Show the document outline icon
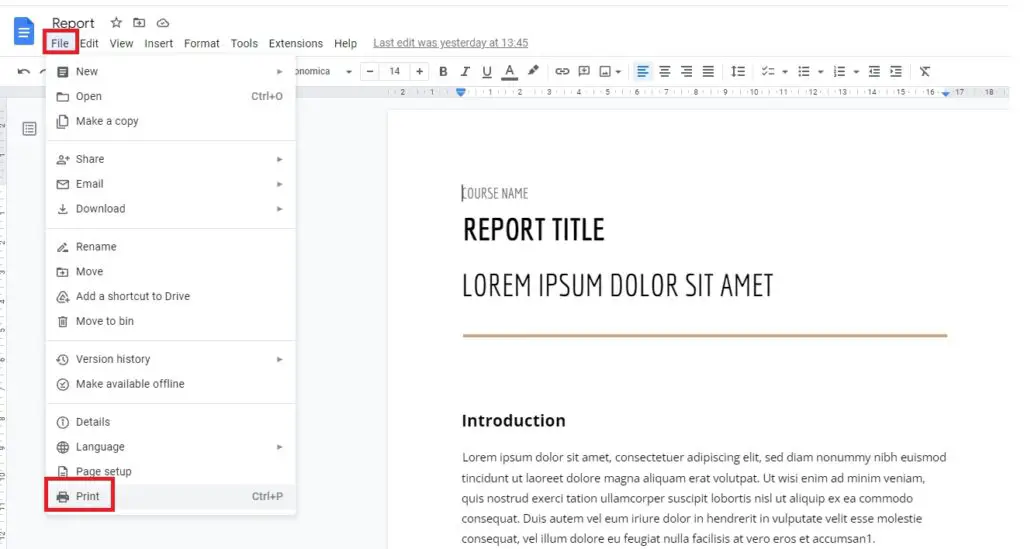Screen dimensions: 1024x549 (x=29, y=129)
